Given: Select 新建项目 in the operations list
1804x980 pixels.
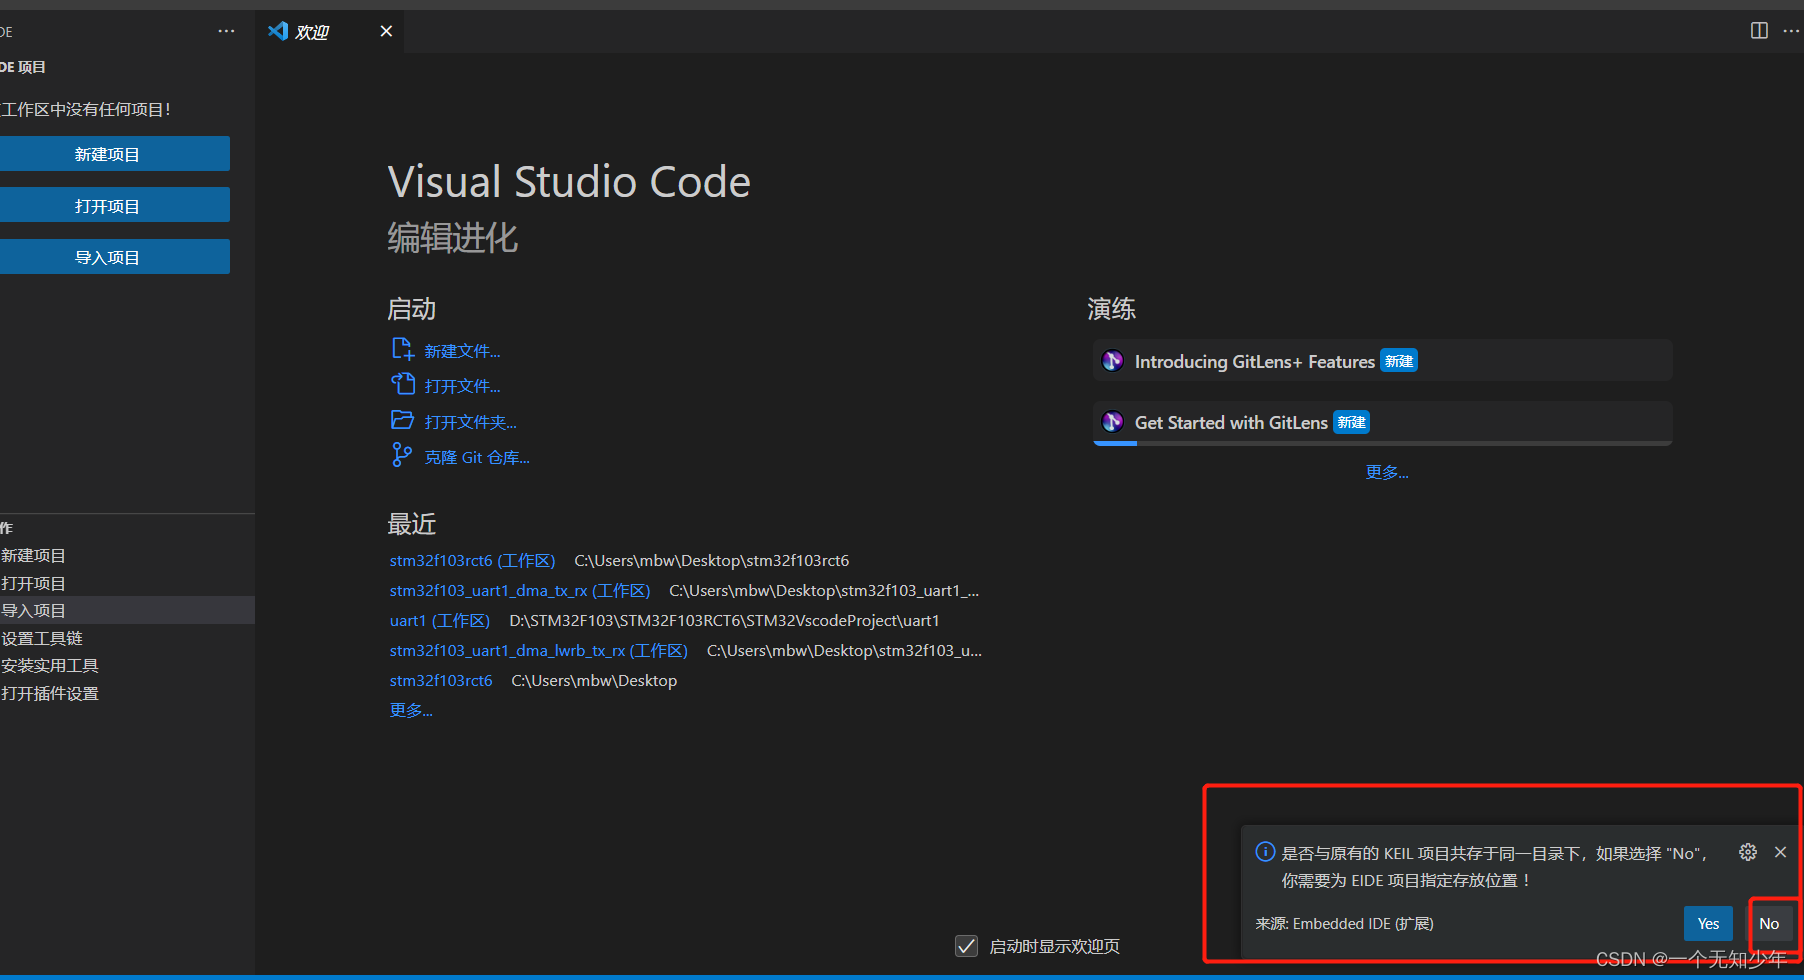Looking at the screenshot, I should [x=127, y=555].
